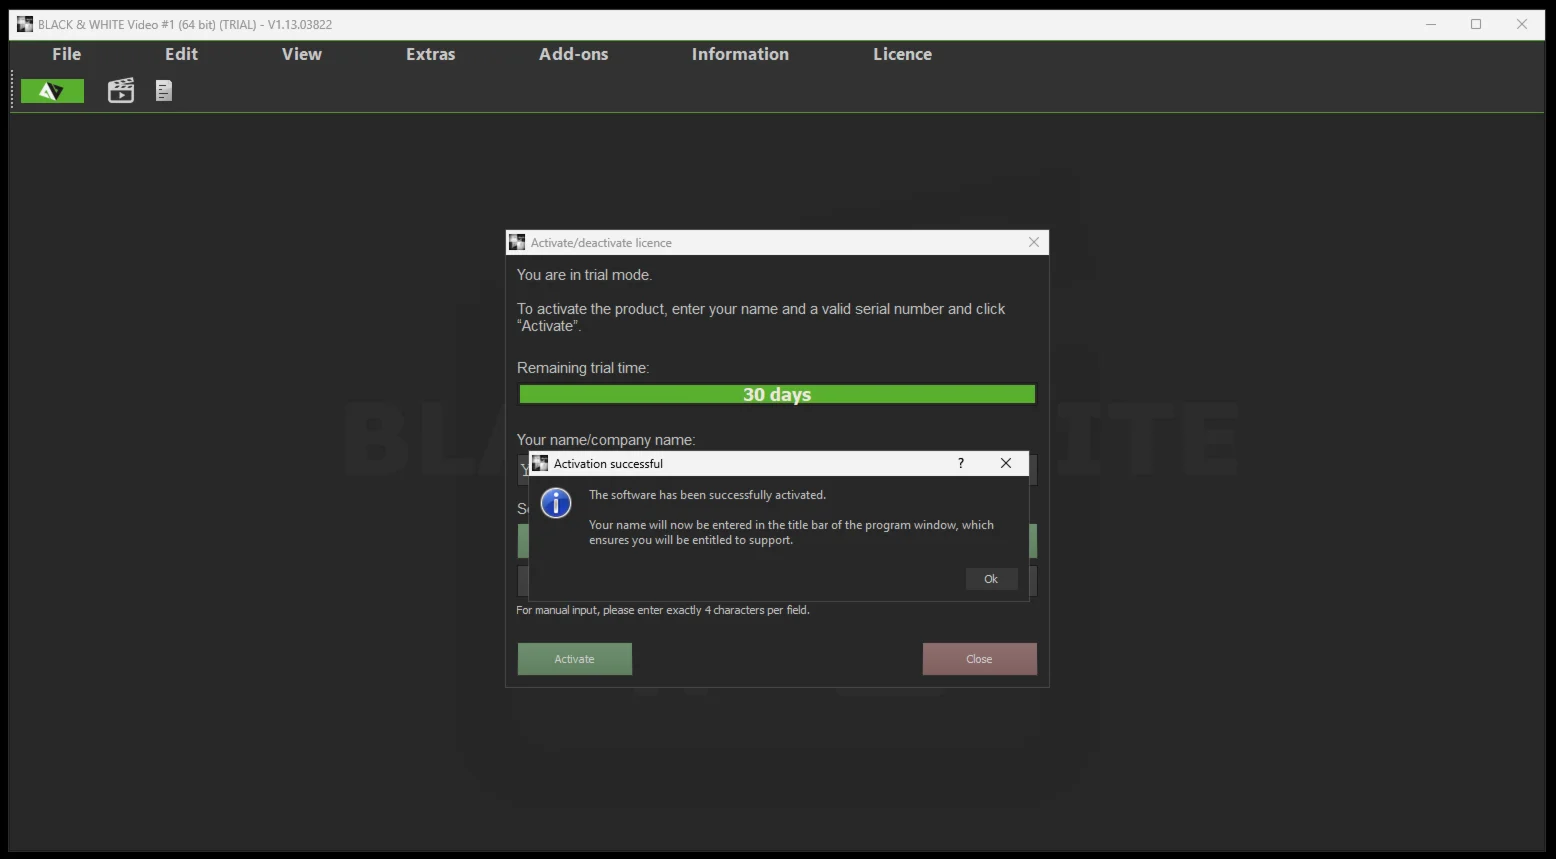The height and width of the screenshot is (859, 1556).
Task: Open the Licence menu
Action: [902, 54]
